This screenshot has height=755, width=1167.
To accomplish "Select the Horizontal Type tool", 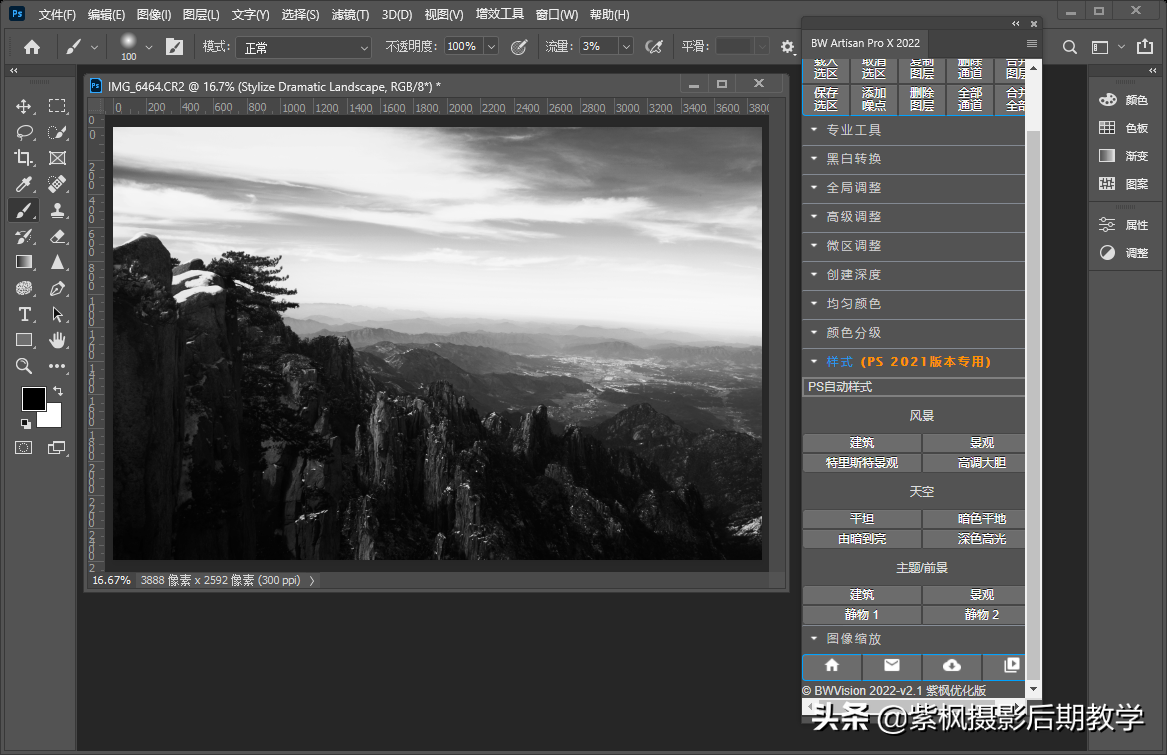I will pyautogui.click(x=24, y=314).
